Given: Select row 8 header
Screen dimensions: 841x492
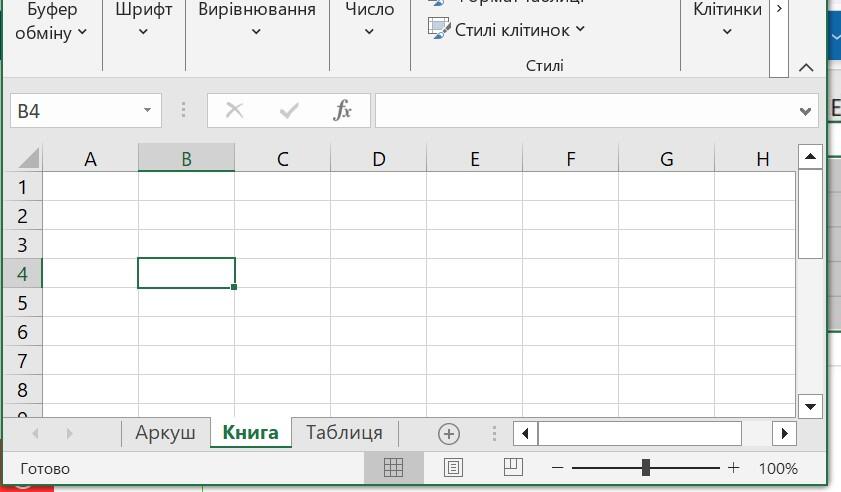Looking at the screenshot, I should [22, 390].
